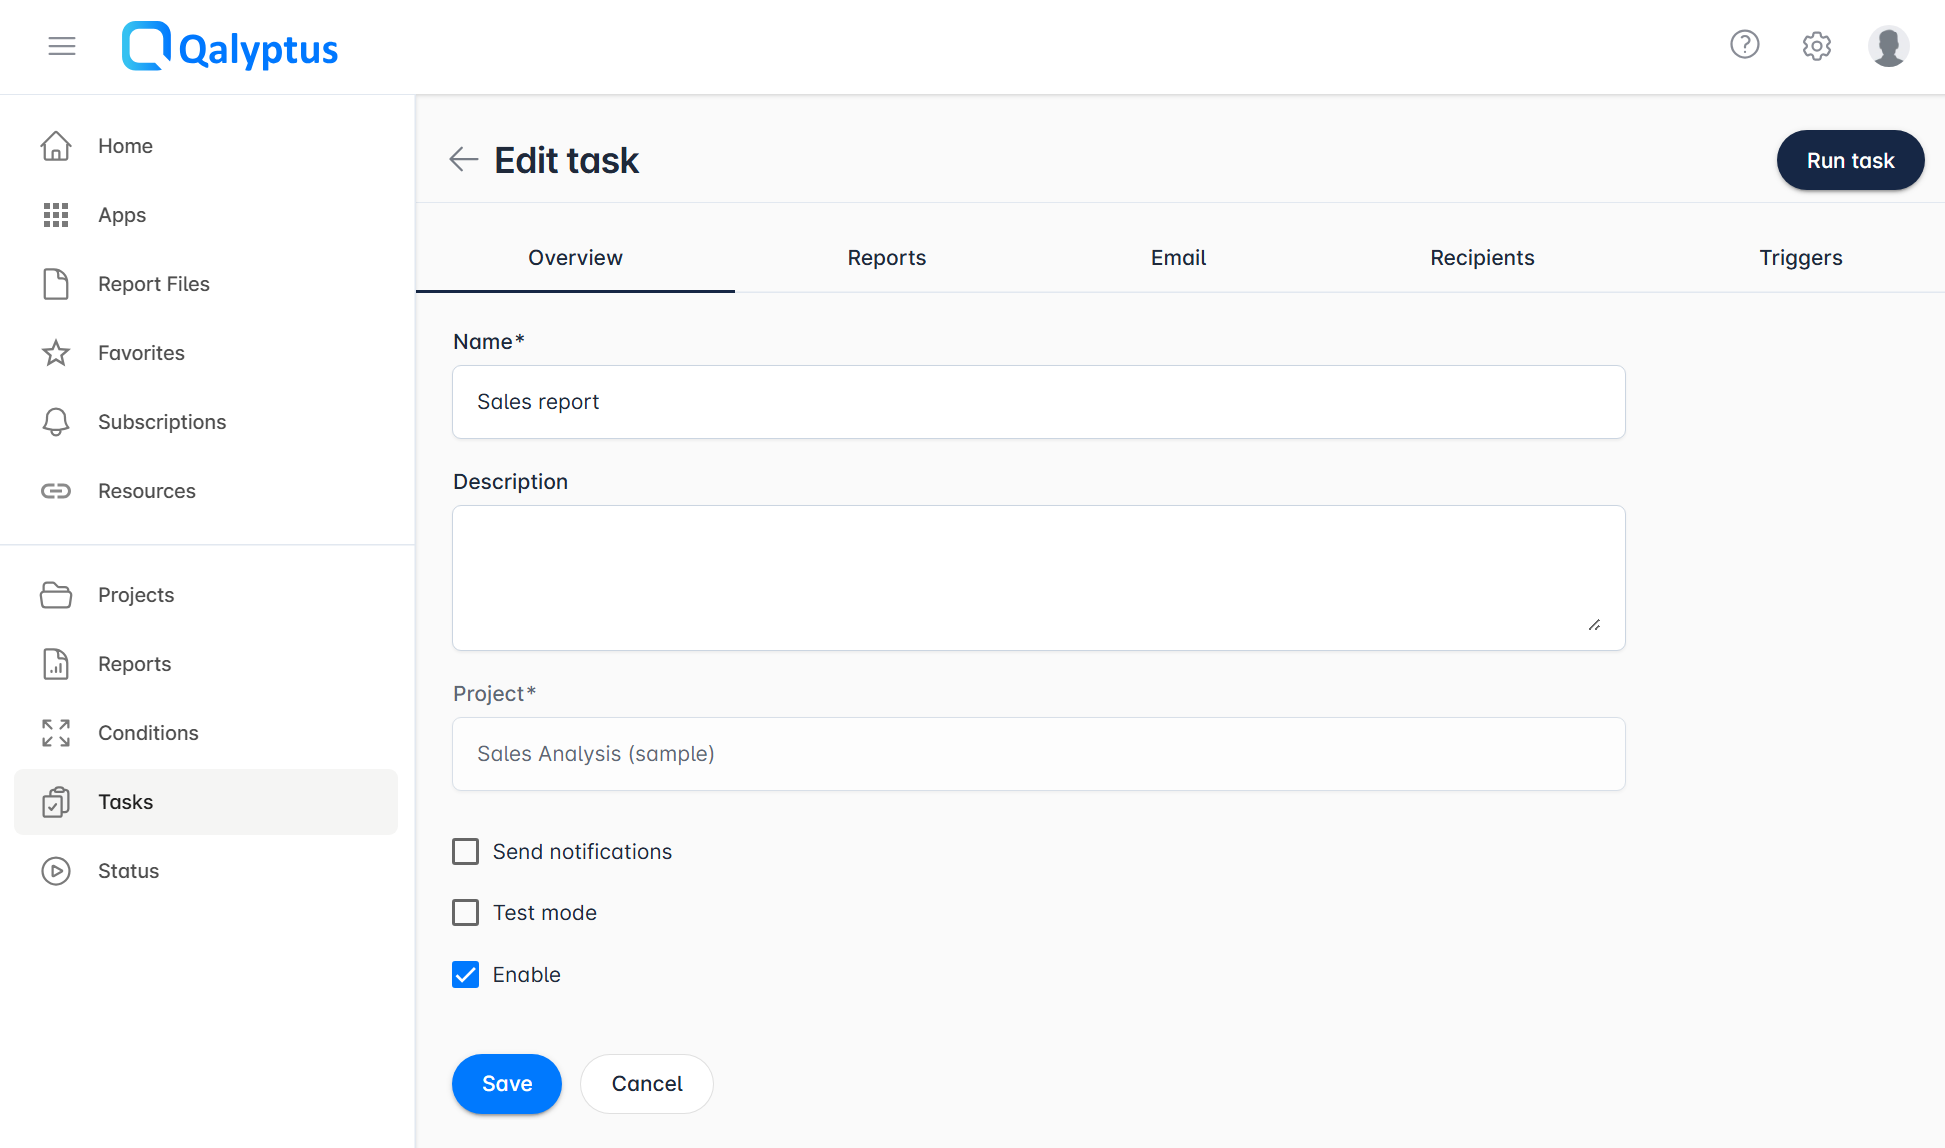Open the settings gear icon
Screen dimensions: 1945x1148
1817,46
